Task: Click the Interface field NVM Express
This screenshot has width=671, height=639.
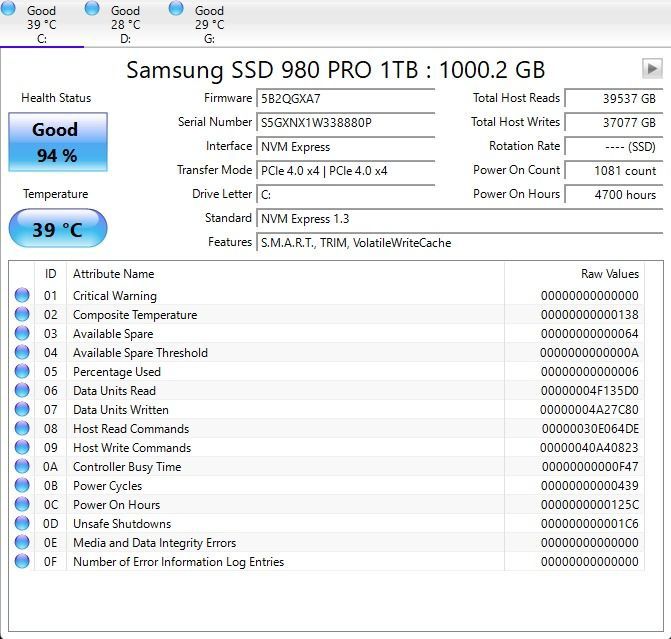Action: coord(346,146)
